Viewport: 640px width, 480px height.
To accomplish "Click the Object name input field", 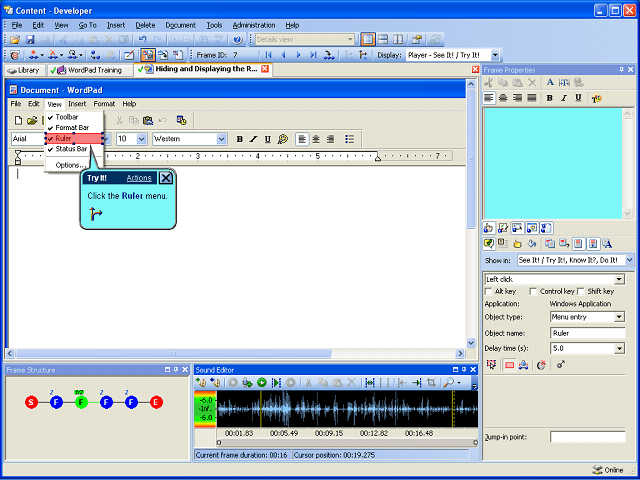I will point(587,333).
